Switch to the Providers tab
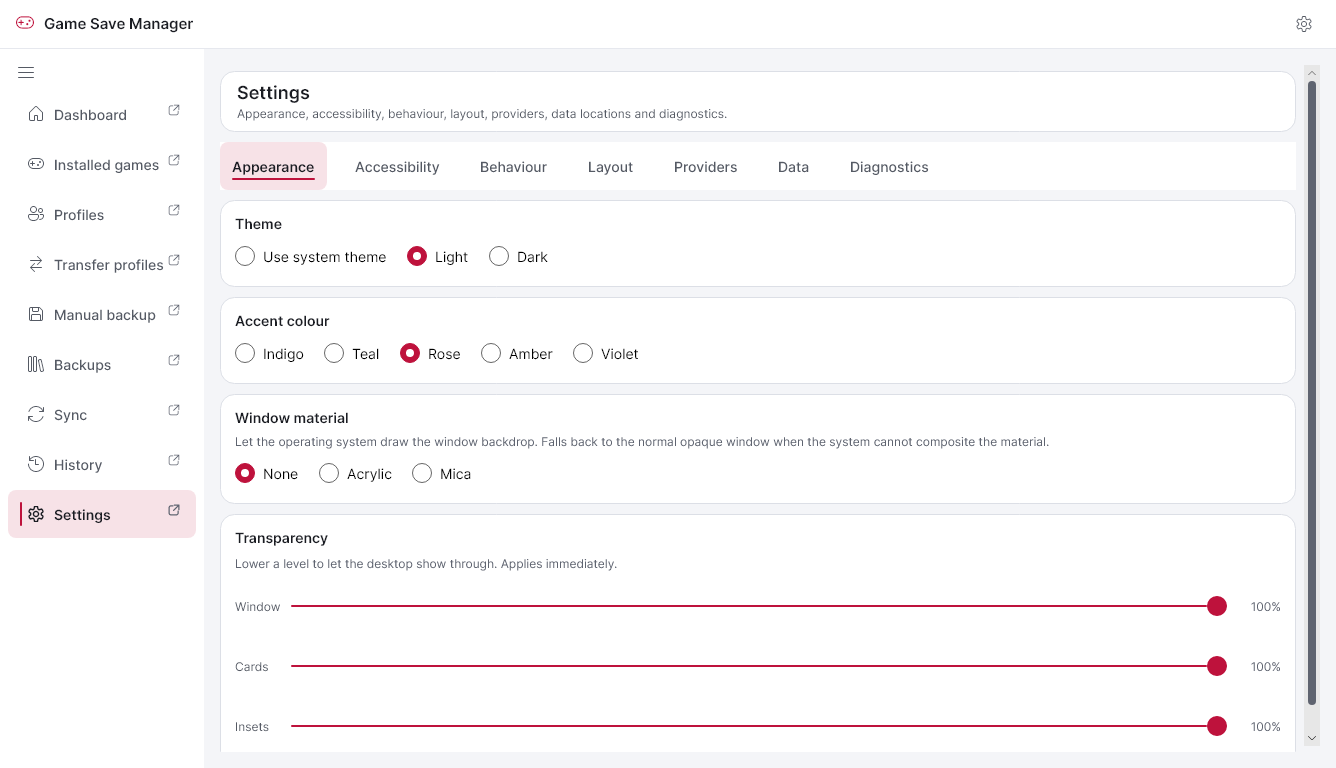The image size is (1336, 768). (x=705, y=167)
